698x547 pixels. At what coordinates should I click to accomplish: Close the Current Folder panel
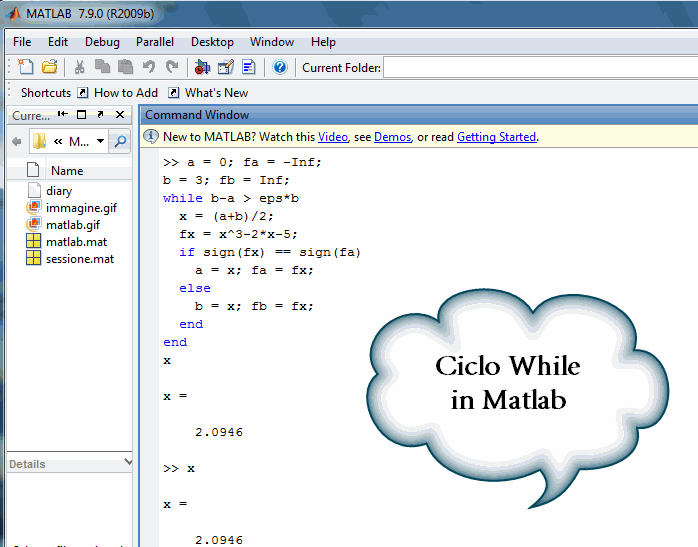120,115
